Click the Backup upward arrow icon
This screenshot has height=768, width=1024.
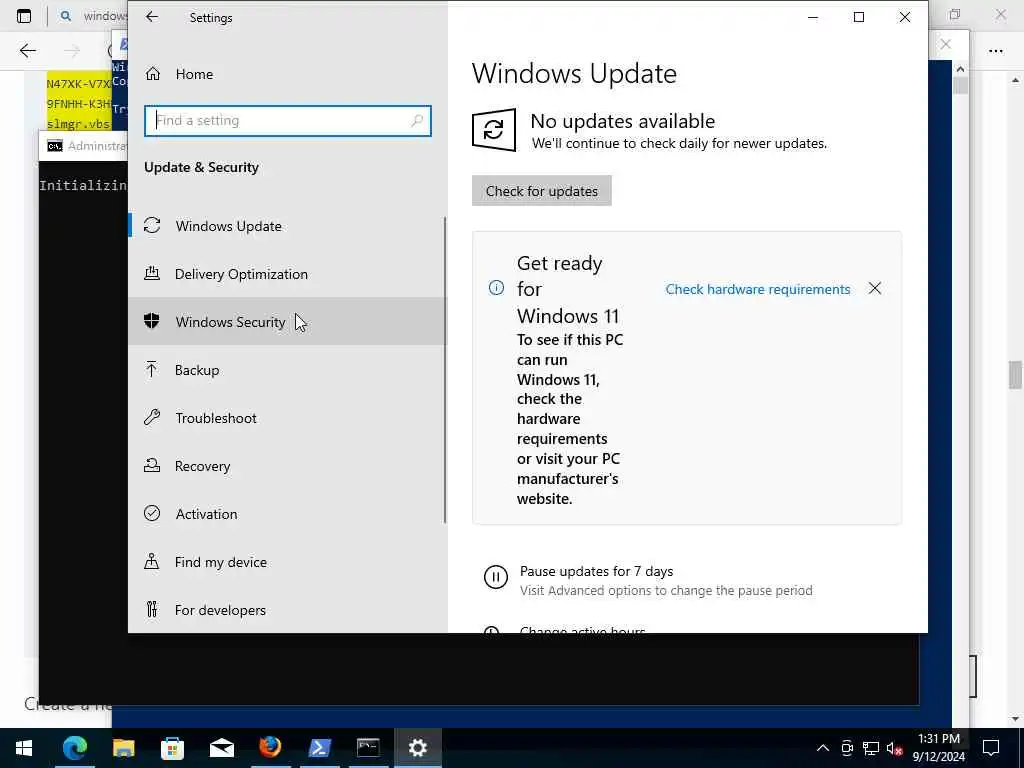(152, 369)
